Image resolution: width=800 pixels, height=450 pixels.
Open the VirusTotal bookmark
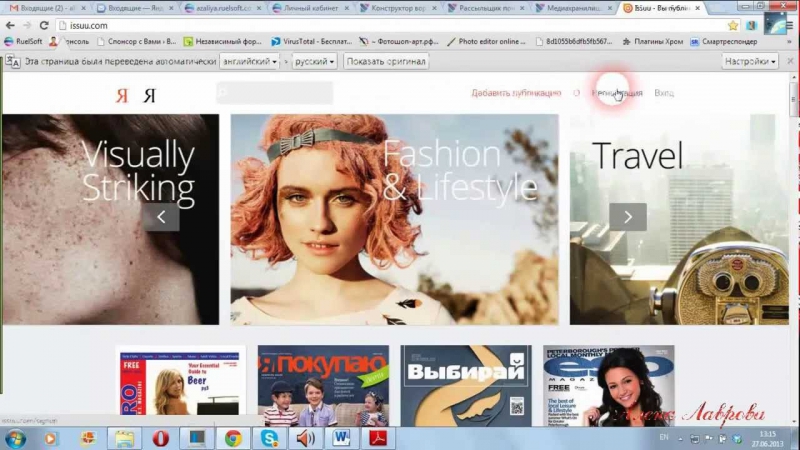coord(312,41)
